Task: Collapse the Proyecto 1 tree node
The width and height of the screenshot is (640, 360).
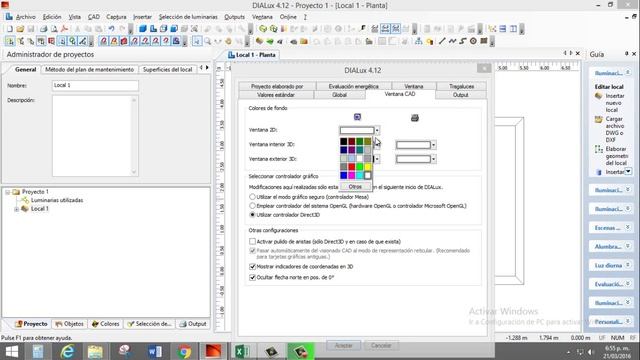Action: tap(7, 192)
